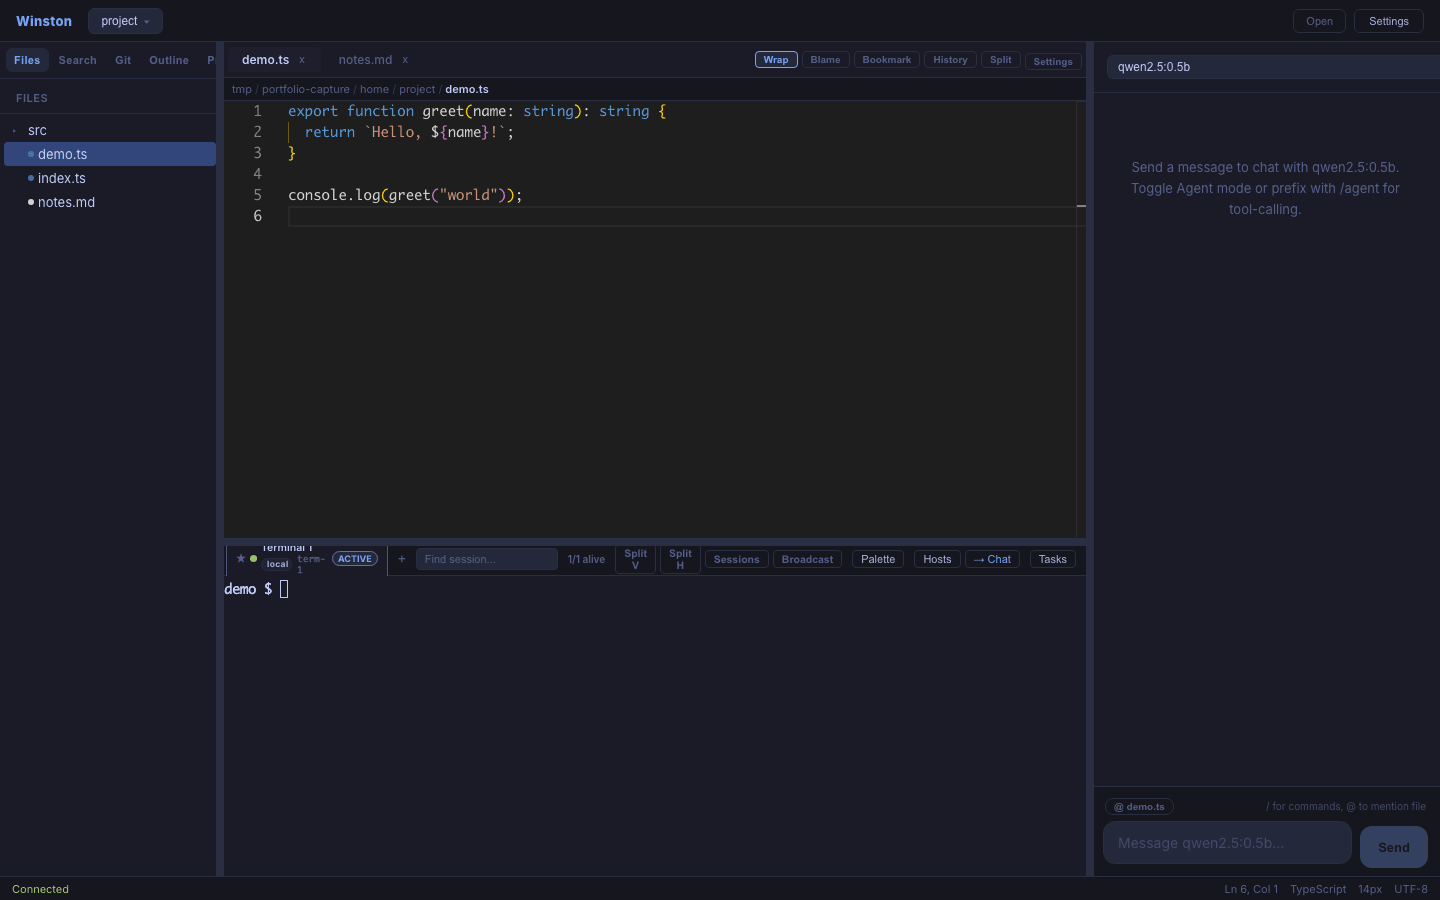Open the Hosts list
This screenshot has width=1440, height=900.
(x=937, y=559)
